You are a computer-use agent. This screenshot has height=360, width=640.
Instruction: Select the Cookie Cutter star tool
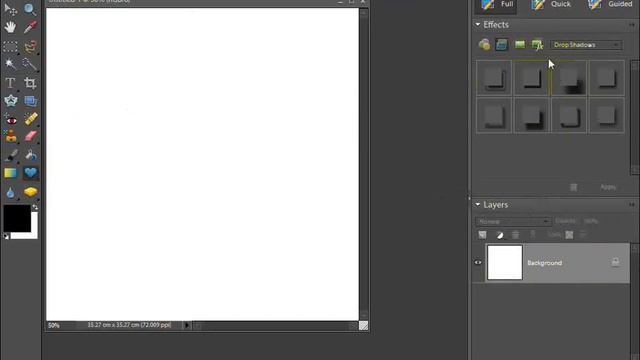tap(11, 101)
